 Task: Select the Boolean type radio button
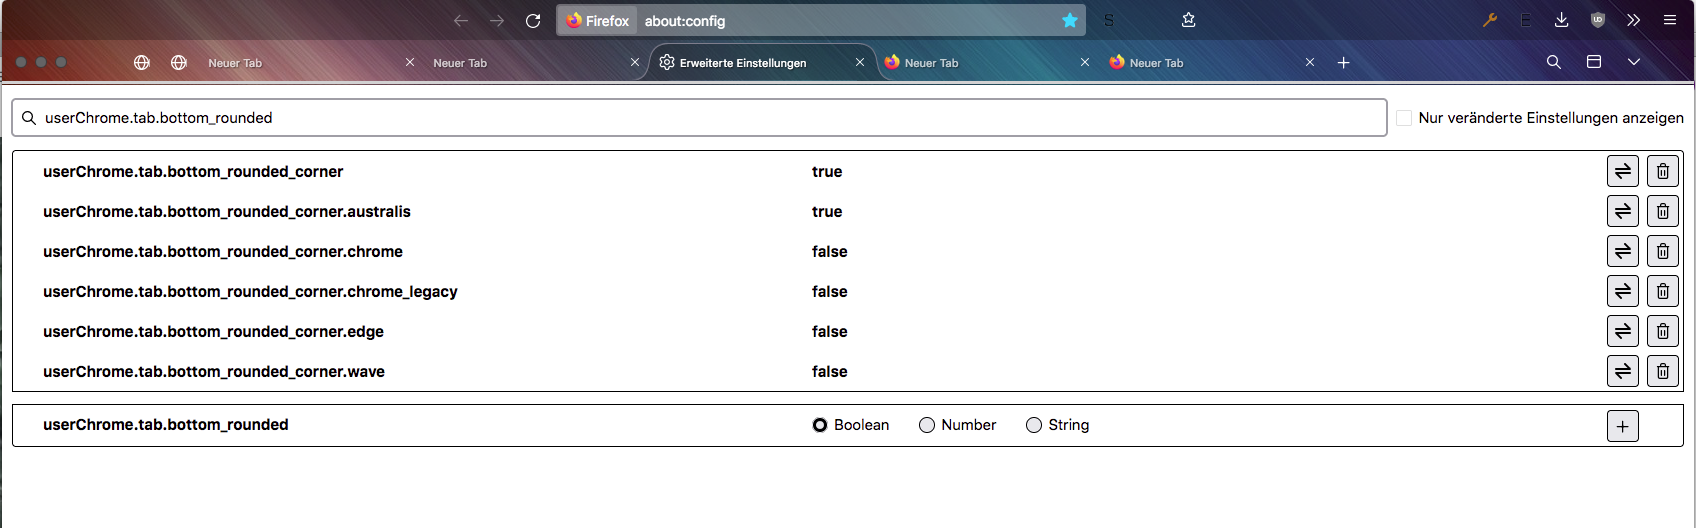pyautogui.click(x=820, y=425)
